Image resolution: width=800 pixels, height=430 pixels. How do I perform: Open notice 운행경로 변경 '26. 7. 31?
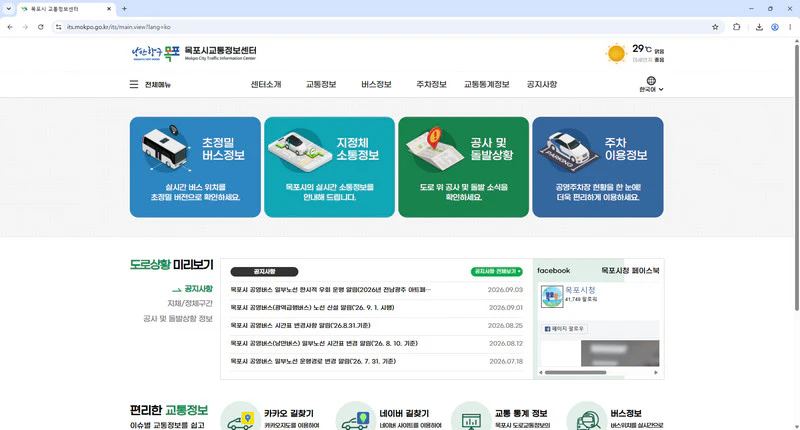pos(313,361)
